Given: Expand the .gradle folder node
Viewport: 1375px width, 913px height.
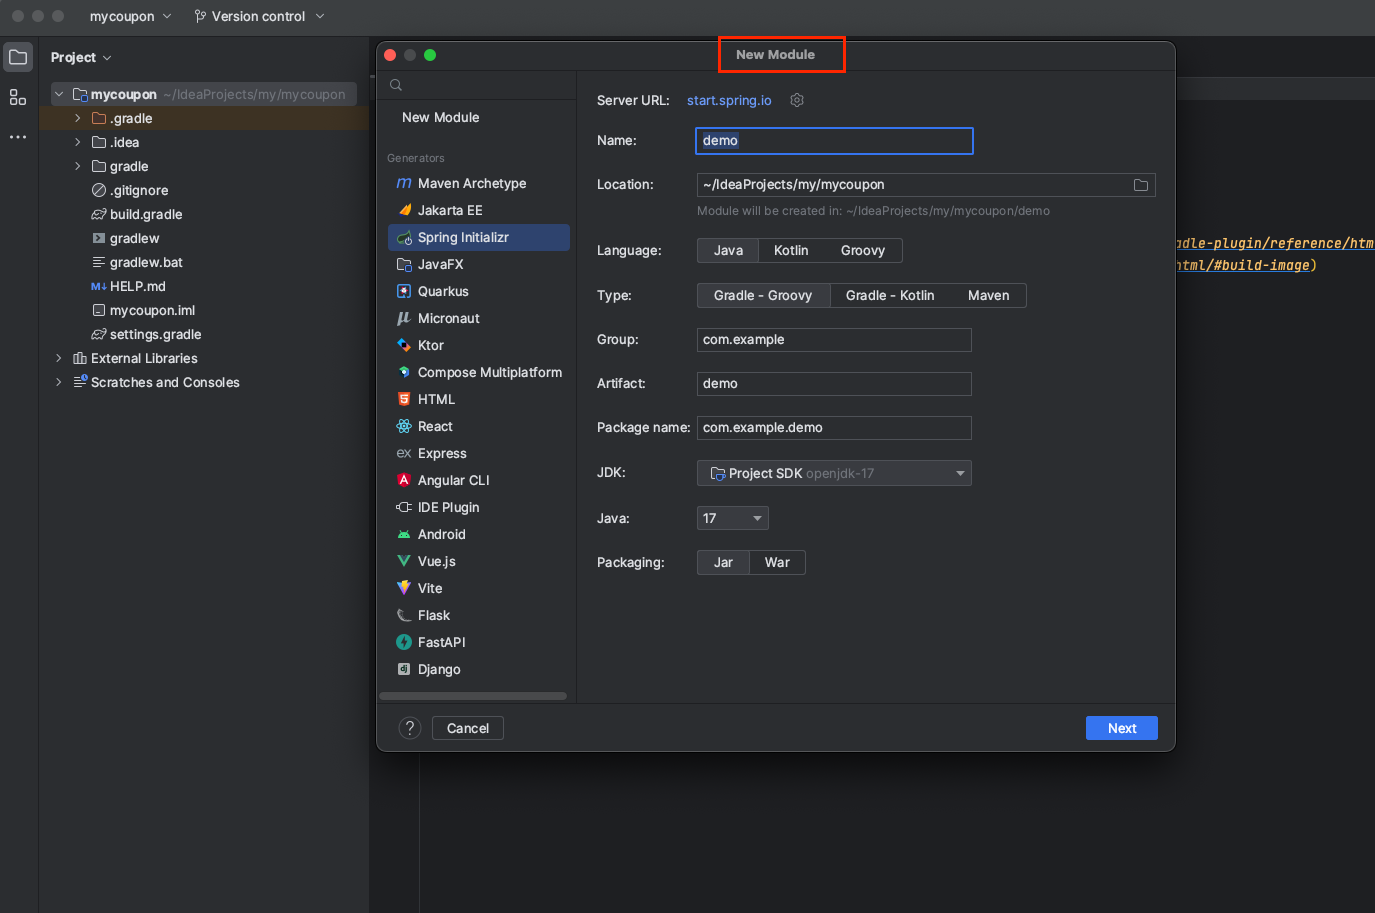Looking at the screenshot, I should tap(78, 118).
